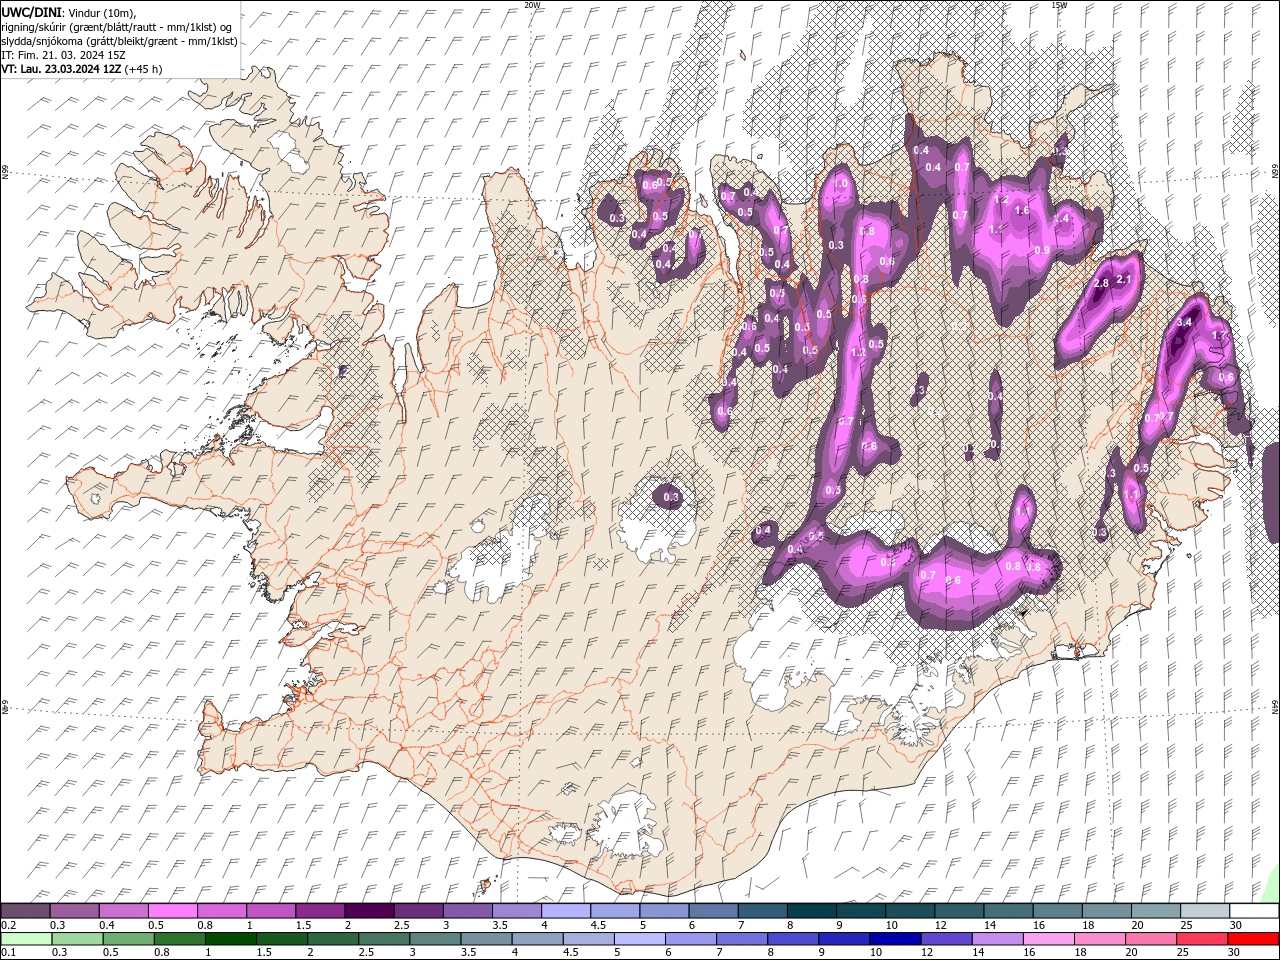Click 'VT: Lau. 23.03.2024 12Z (+45 h)' line
The width and height of the screenshot is (1280, 960).
[x=82, y=69]
